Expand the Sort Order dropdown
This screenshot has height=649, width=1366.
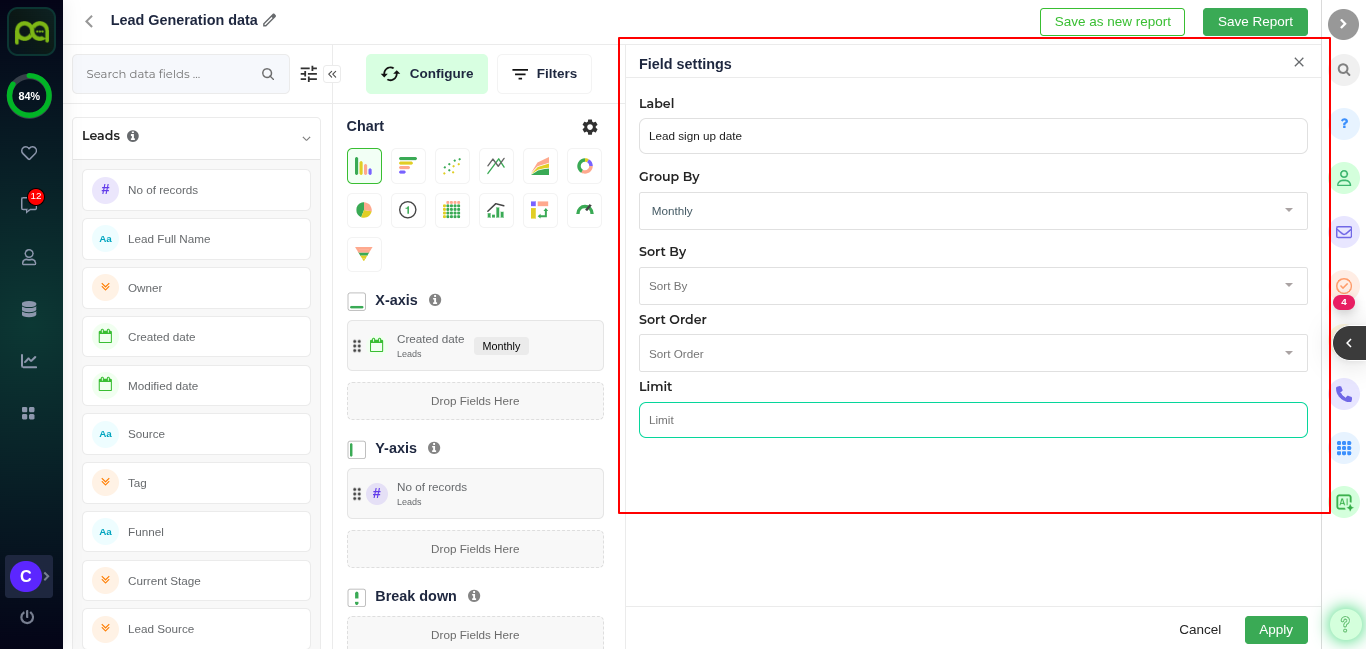[x=972, y=353]
